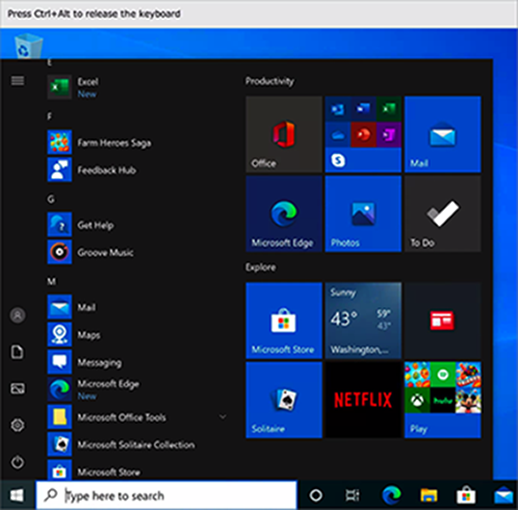This screenshot has width=518, height=510.
Task: Click the letter M index header
Action: point(51,282)
